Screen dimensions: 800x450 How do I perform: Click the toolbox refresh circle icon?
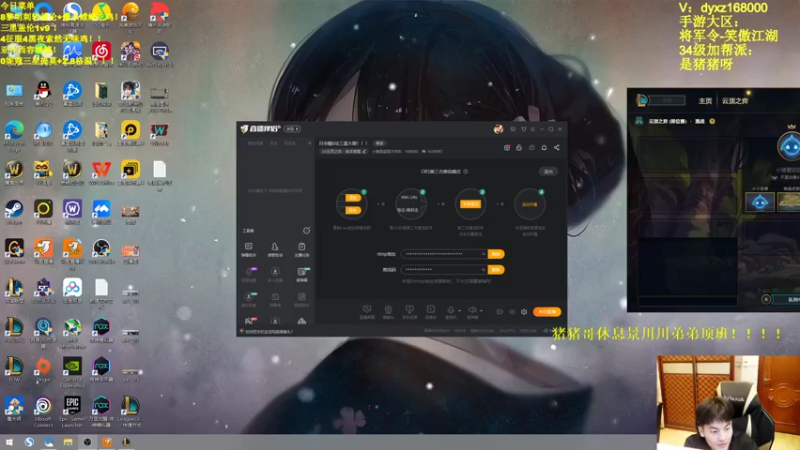[306, 231]
